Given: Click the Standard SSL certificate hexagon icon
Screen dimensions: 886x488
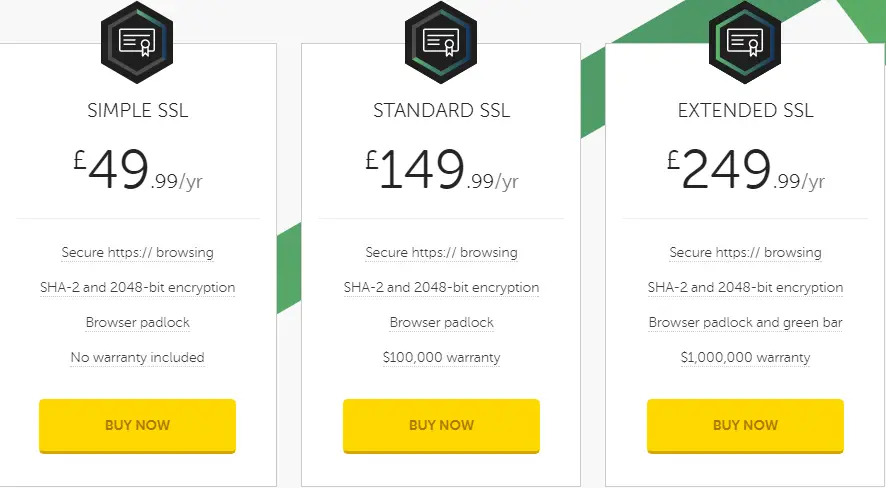Looking at the screenshot, I should [x=441, y=42].
